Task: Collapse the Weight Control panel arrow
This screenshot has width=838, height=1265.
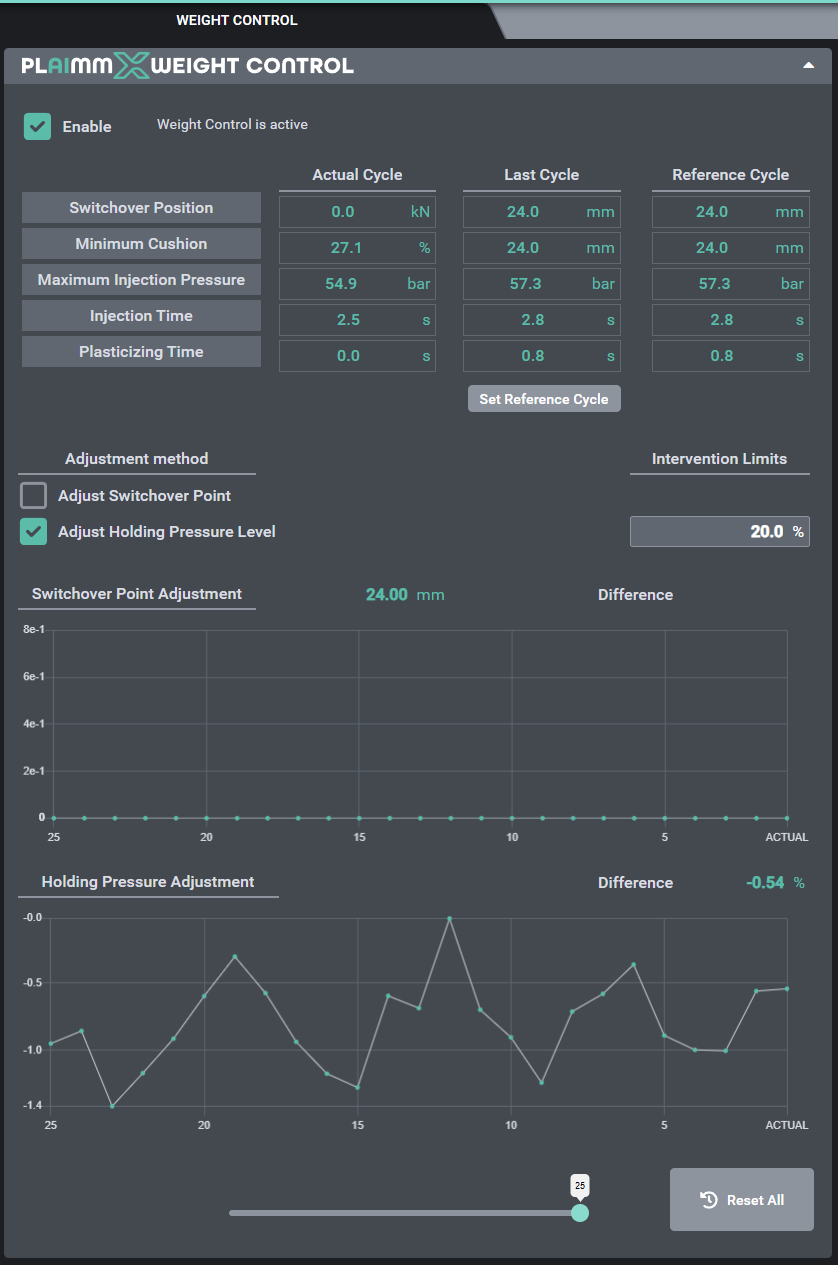Action: [x=808, y=66]
